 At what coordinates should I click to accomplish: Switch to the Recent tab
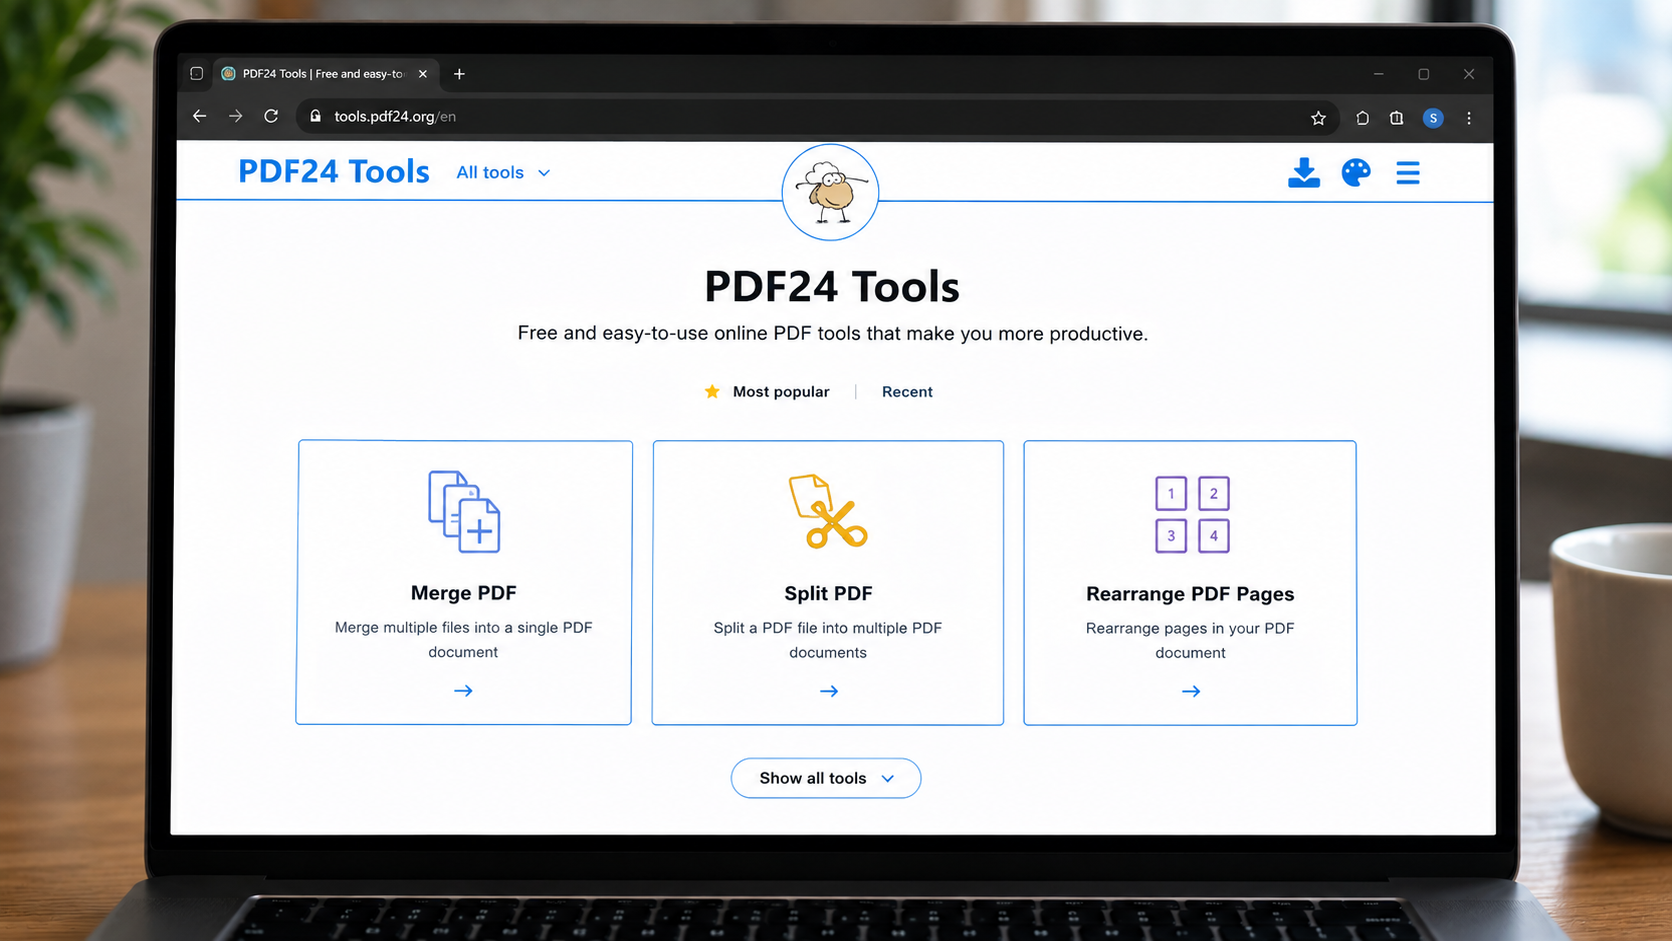907,392
